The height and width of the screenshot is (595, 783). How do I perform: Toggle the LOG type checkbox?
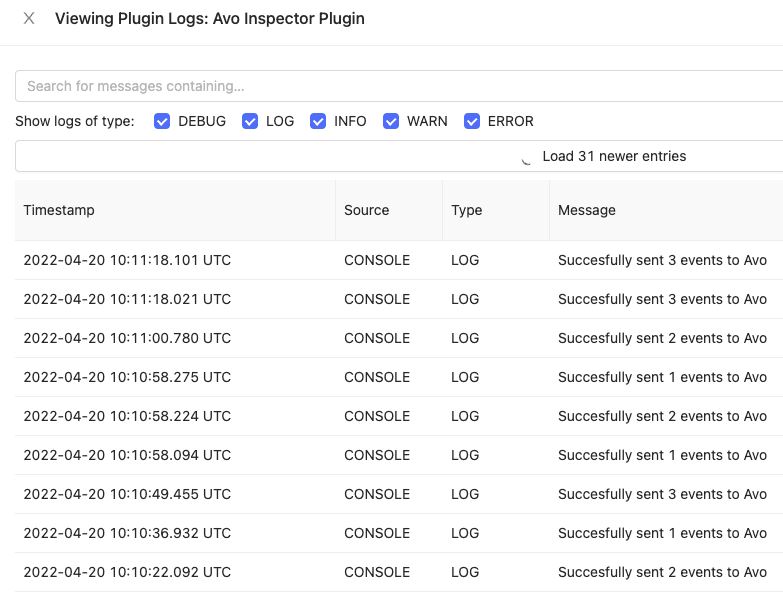click(x=250, y=121)
